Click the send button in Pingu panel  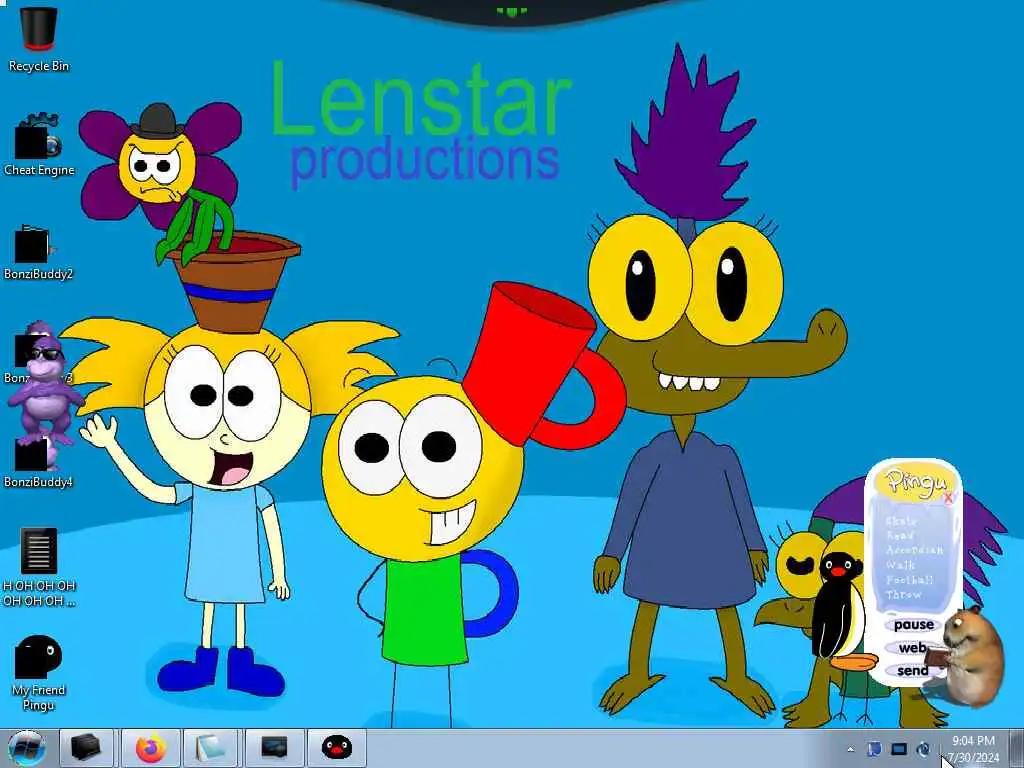coord(912,671)
